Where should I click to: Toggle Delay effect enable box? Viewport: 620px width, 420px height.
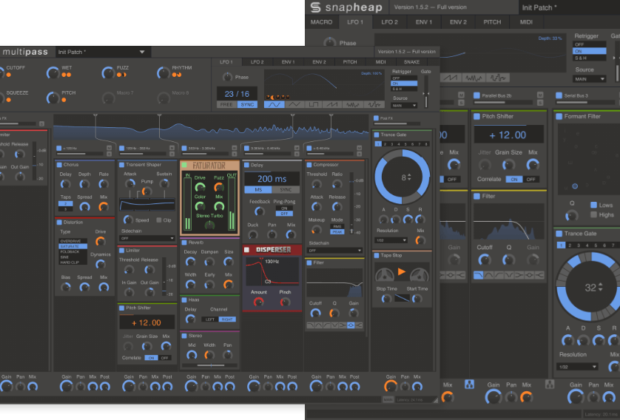pos(246,165)
